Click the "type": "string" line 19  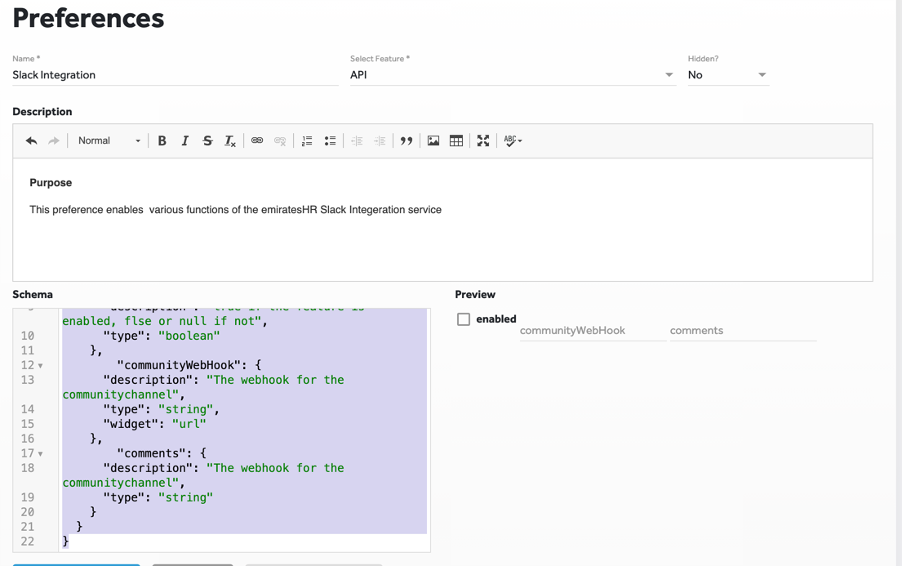(x=158, y=498)
